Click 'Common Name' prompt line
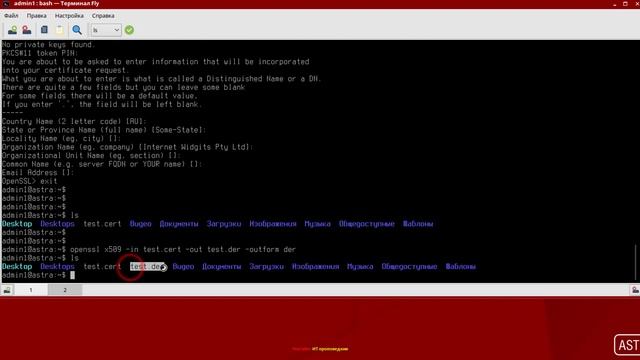This screenshot has width=640, height=360. tap(102, 164)
